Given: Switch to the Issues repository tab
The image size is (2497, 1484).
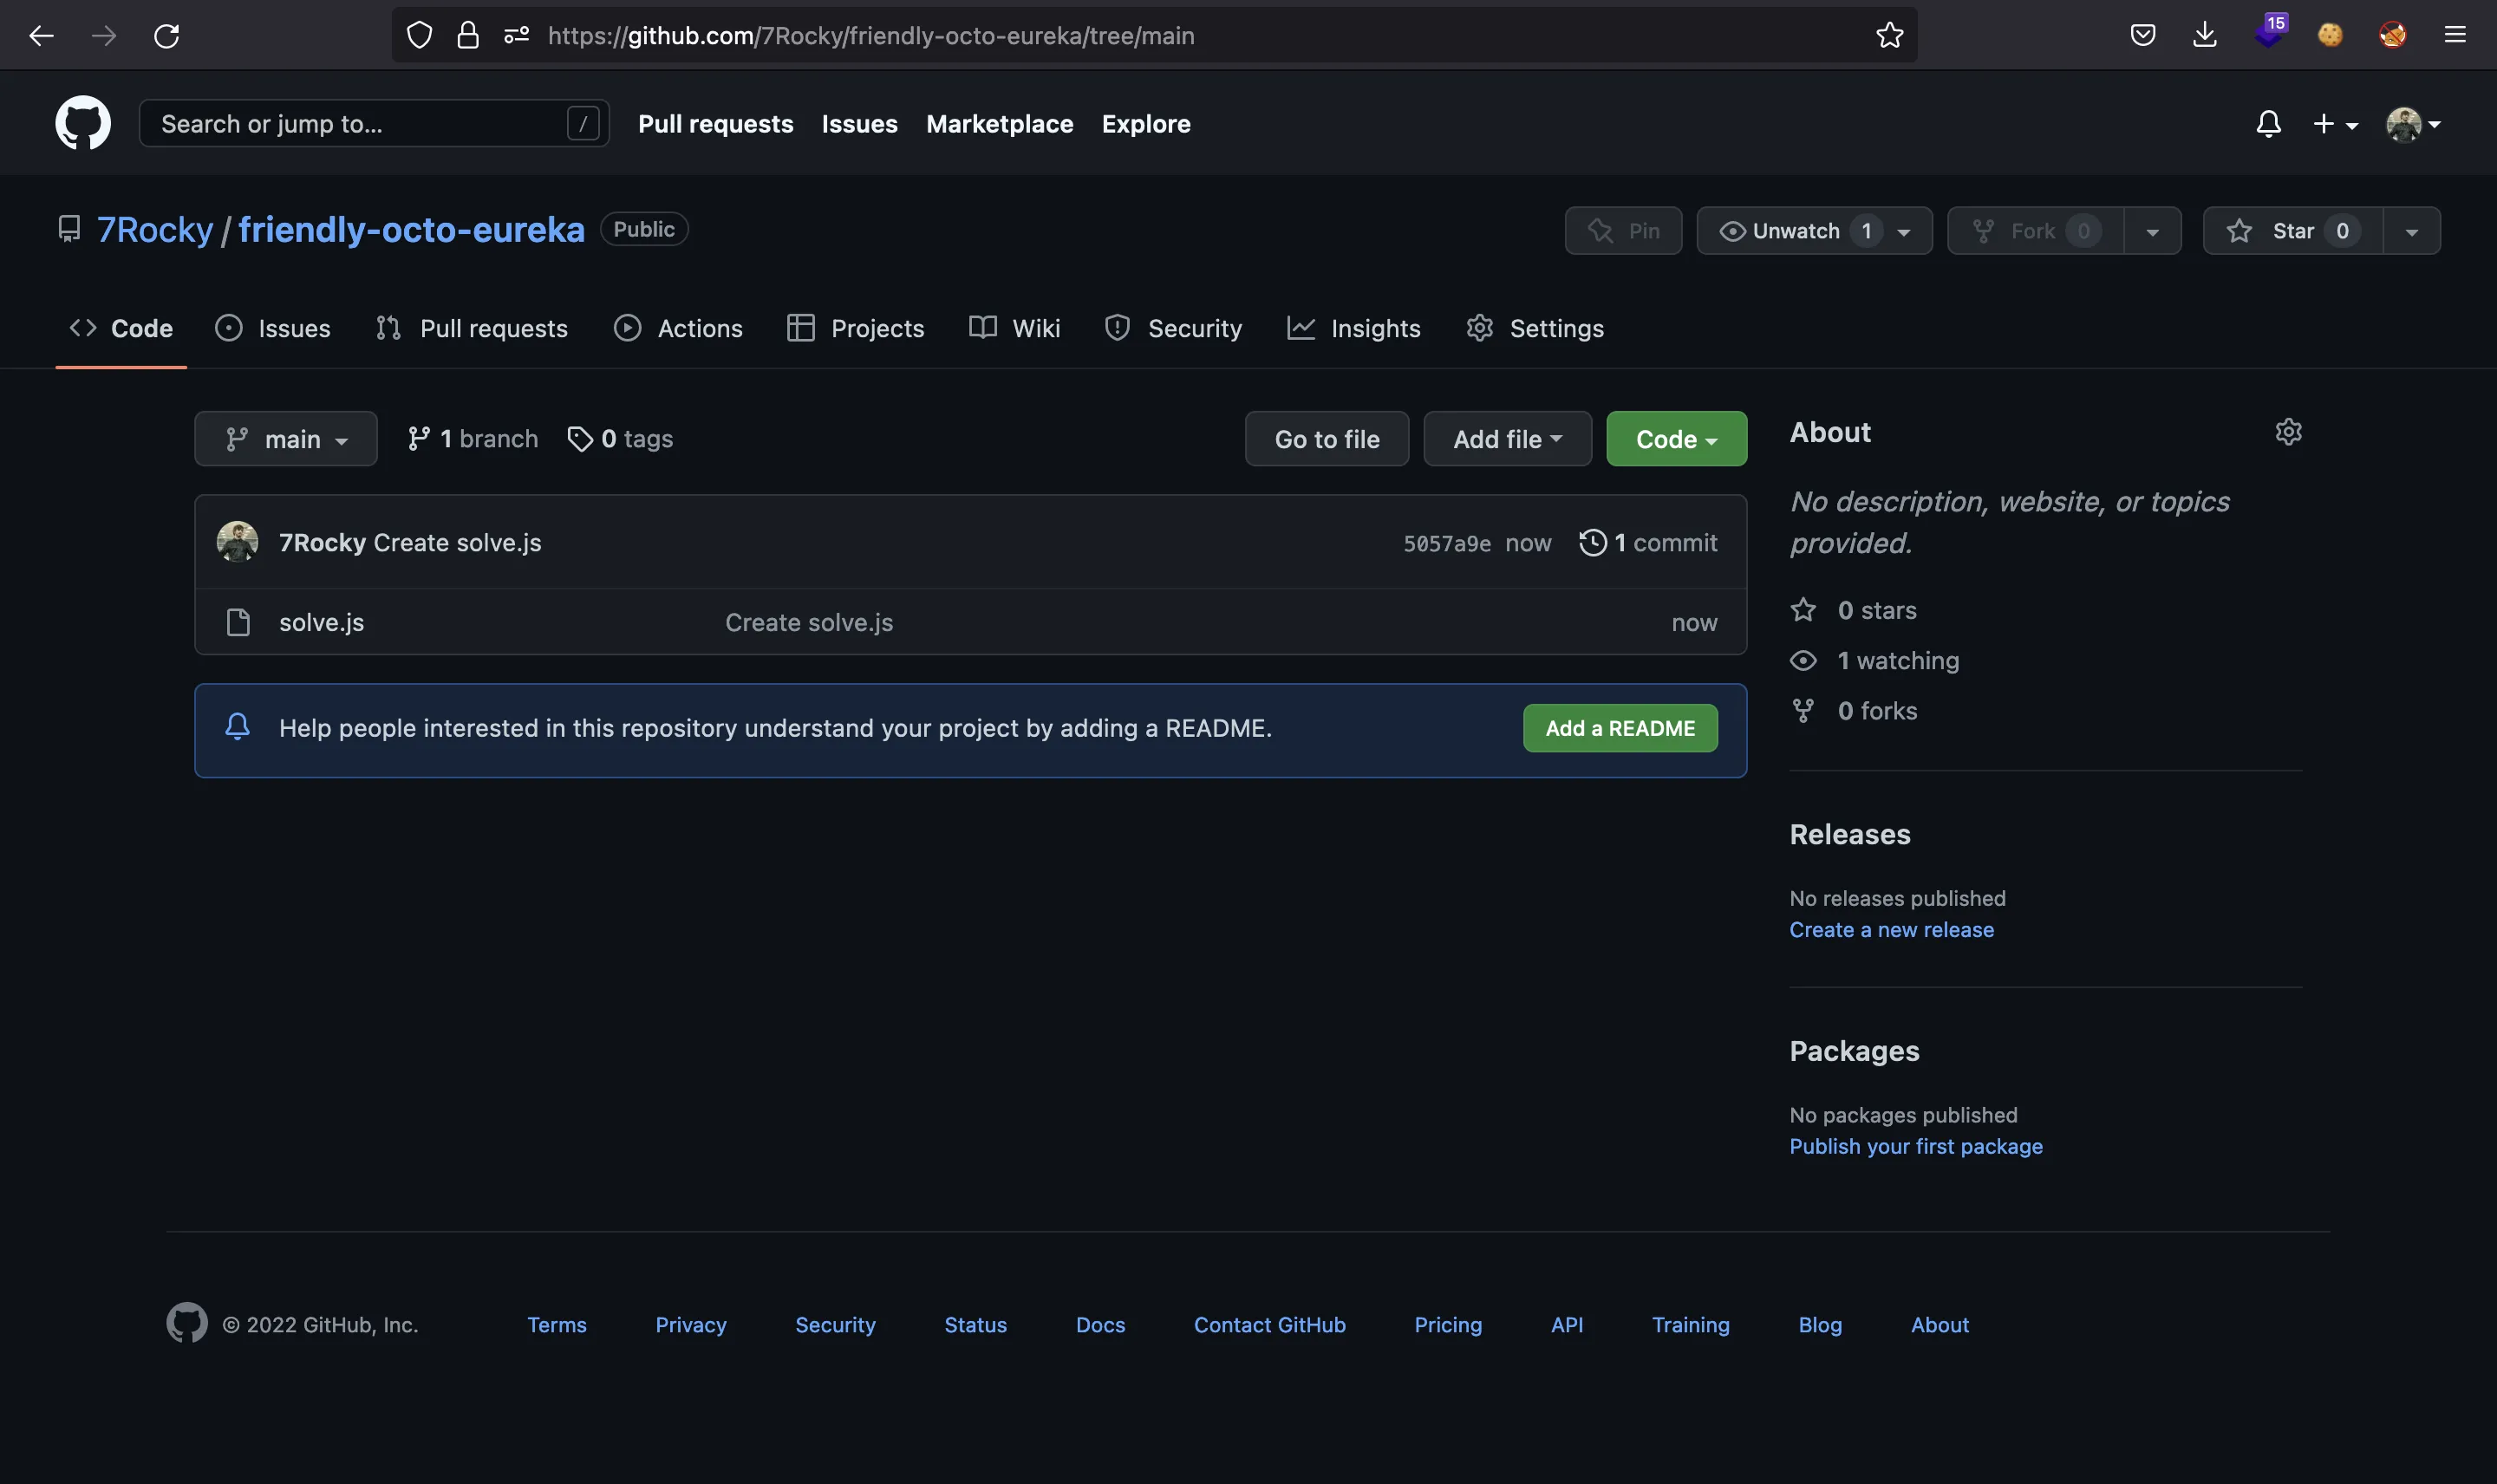Looking at the screenshot, I should click(x=272, y=328).
